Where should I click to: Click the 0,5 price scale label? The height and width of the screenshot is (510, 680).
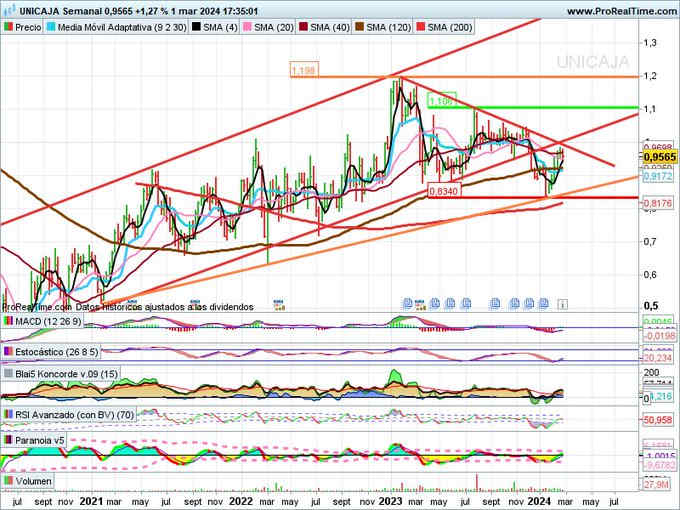pyautogui.click(x=651, y=306)
